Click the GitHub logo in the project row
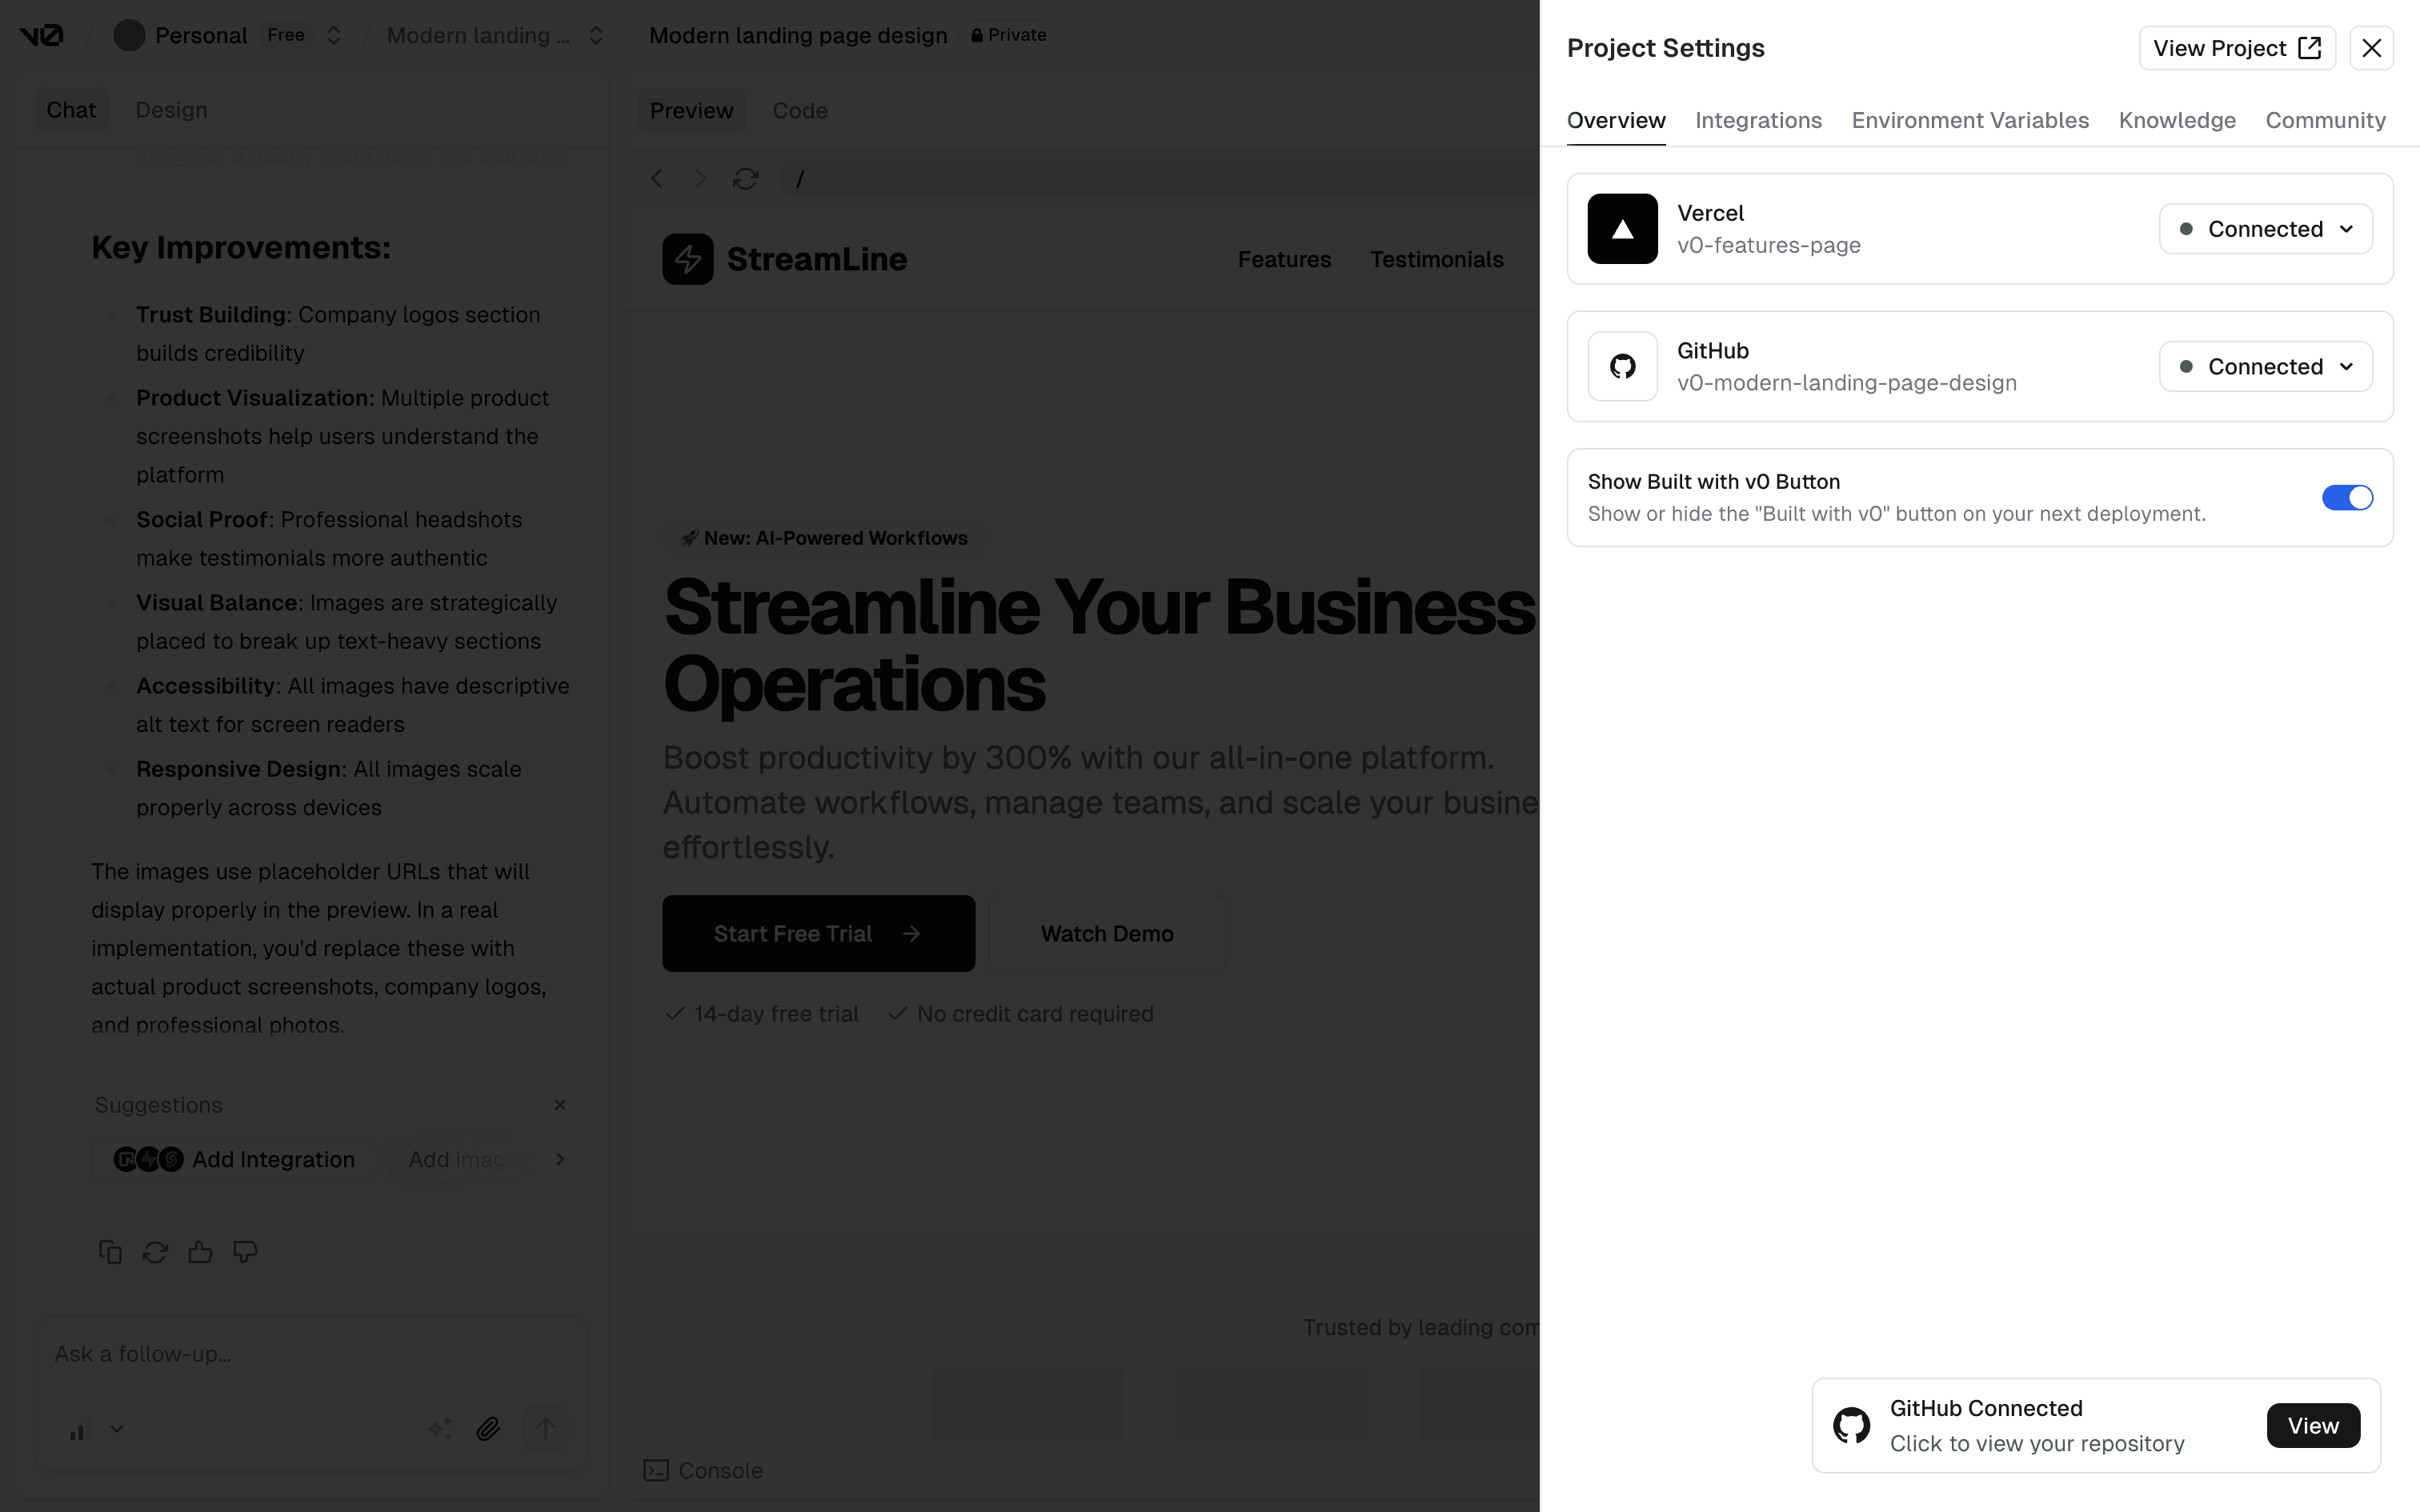 tap(1622, 366)
